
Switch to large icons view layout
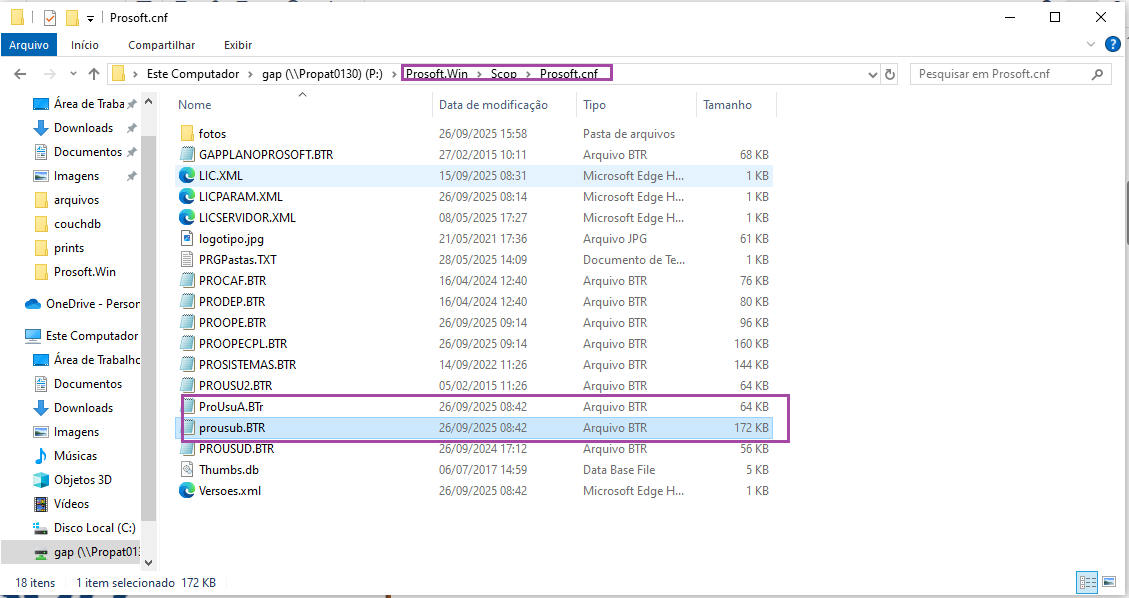[x=1109, y=582]
